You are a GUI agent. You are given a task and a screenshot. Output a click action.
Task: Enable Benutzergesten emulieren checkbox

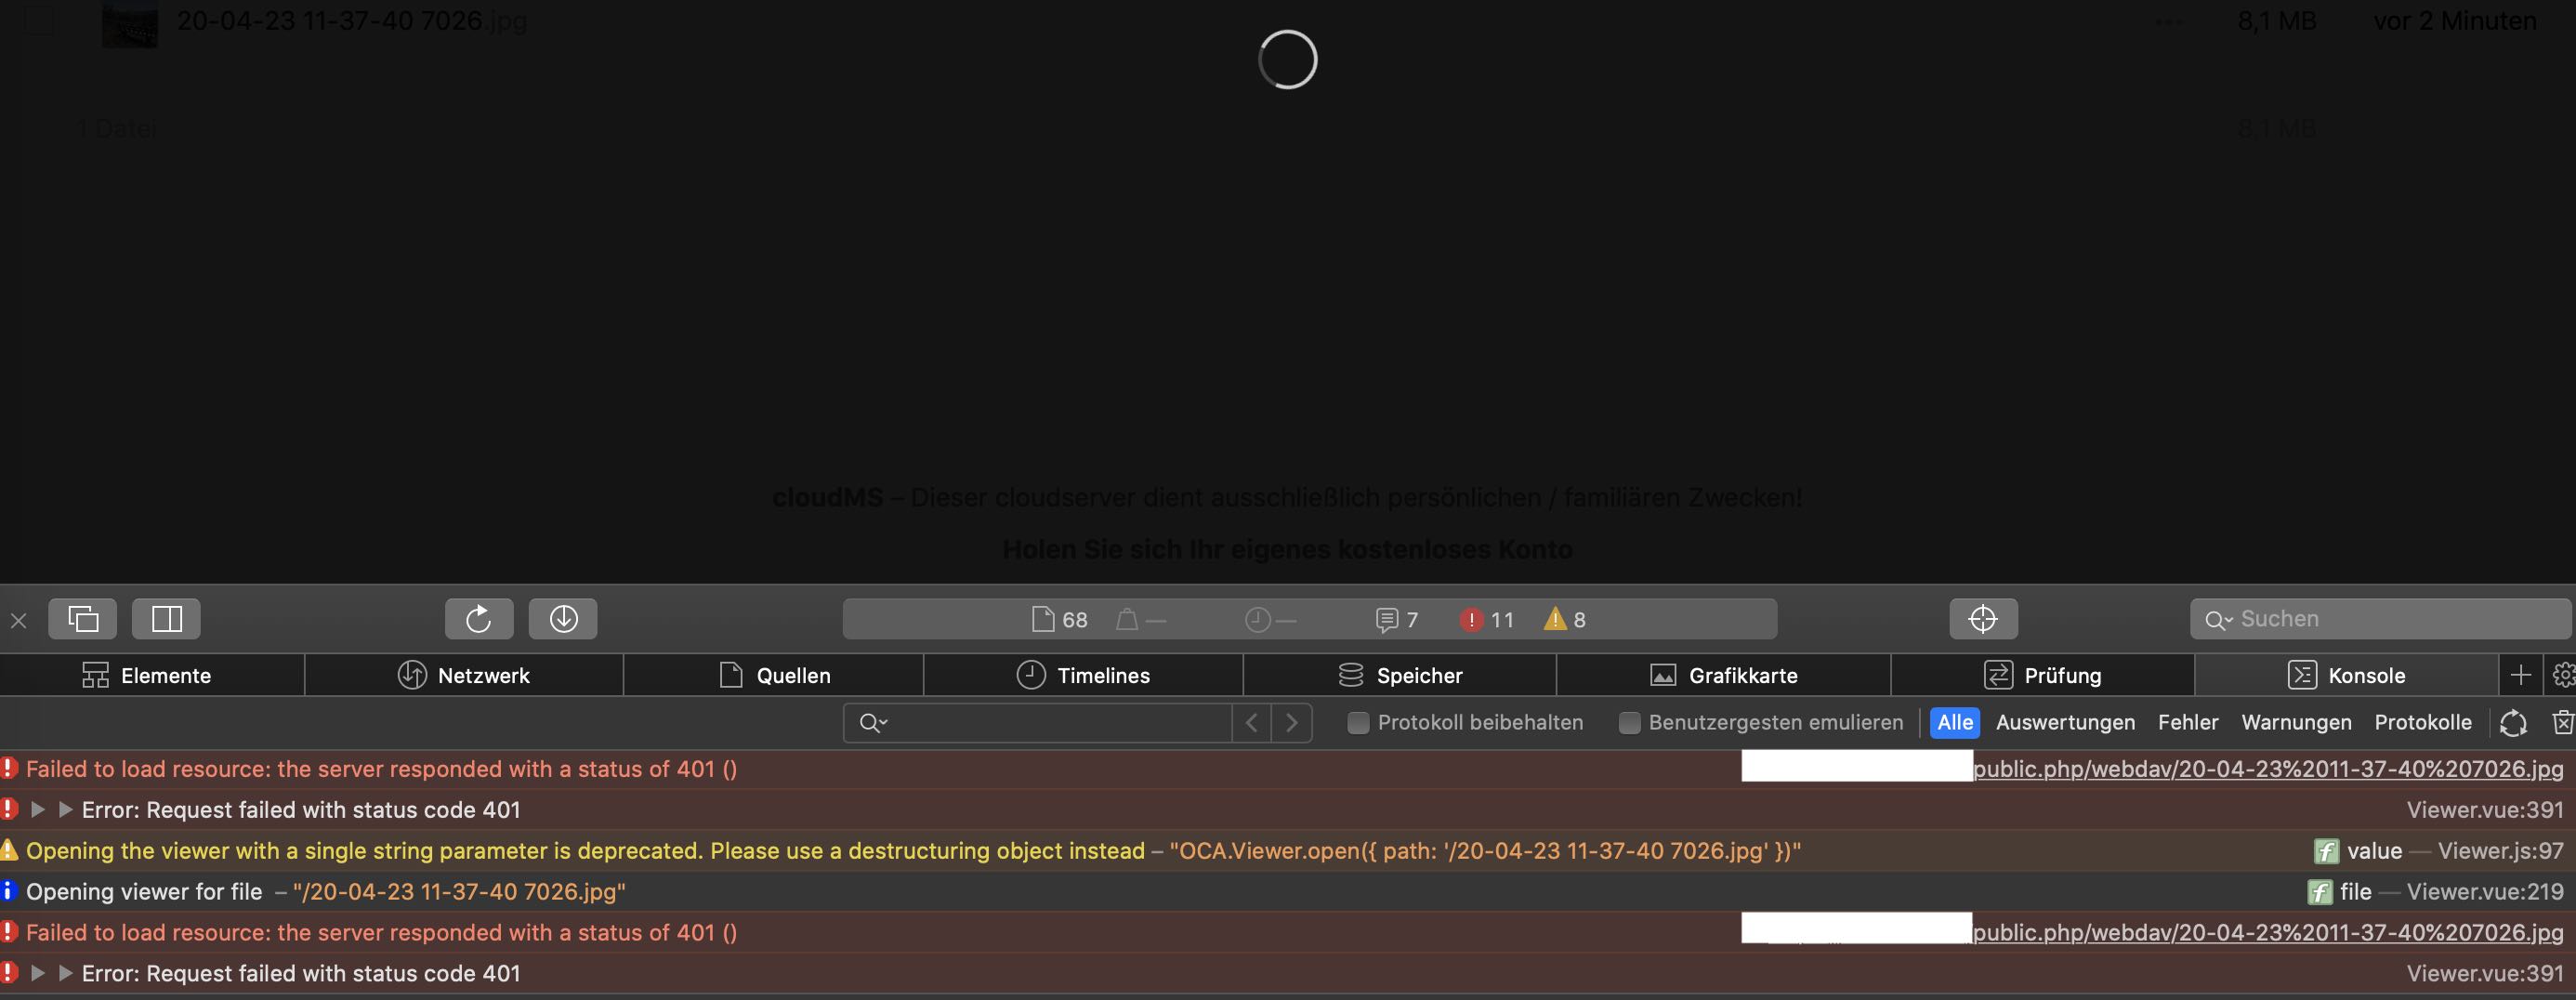coord(1629,723)
